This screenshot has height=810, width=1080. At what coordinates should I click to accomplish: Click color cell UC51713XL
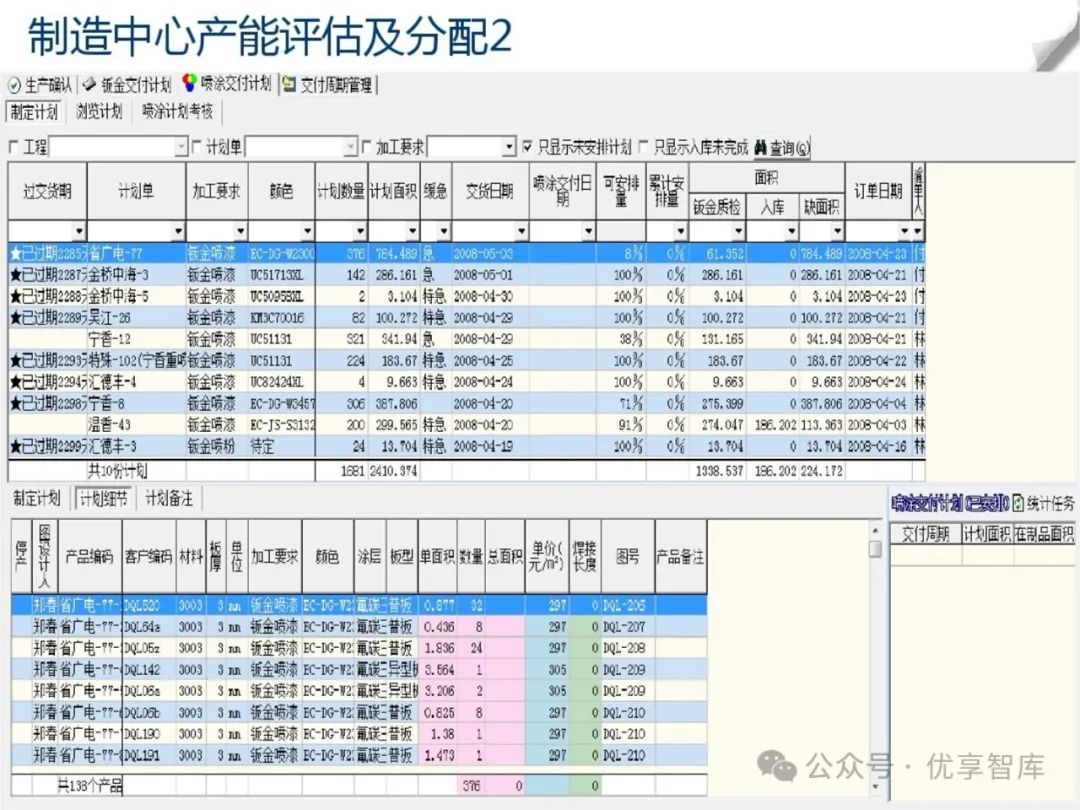coord(281,275)
